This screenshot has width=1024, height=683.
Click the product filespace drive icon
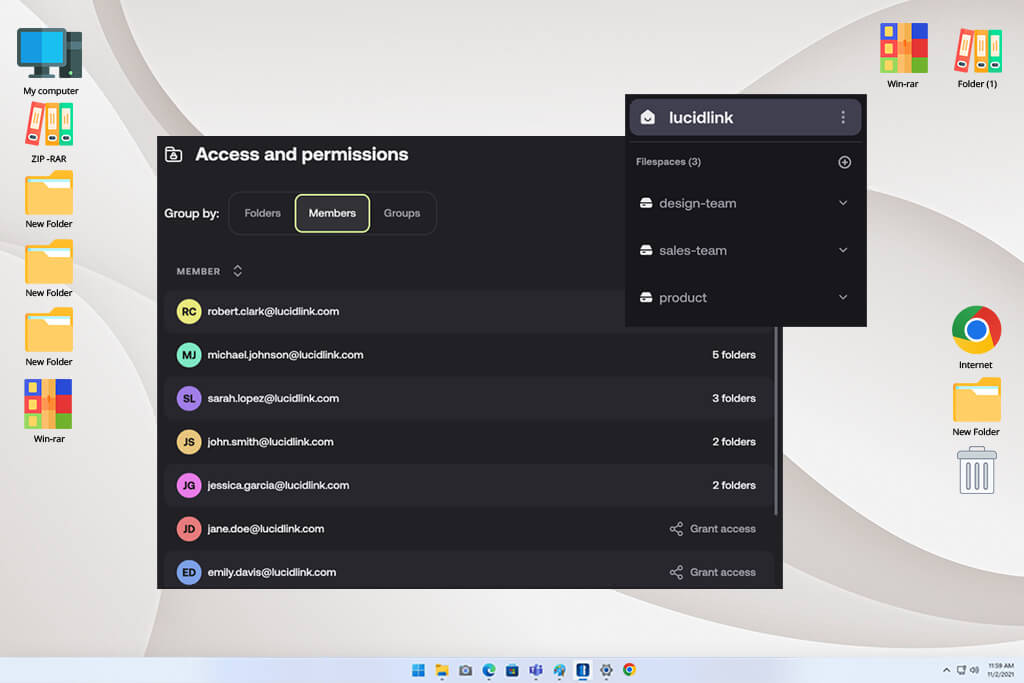[646, 297]
